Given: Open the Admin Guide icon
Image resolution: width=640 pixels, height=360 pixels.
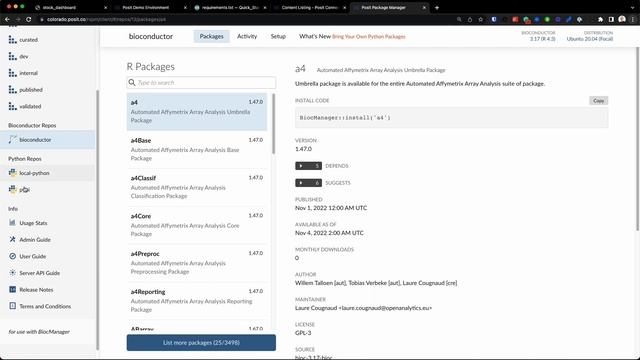Looking at the screenshot, I should tap(13, 240).
